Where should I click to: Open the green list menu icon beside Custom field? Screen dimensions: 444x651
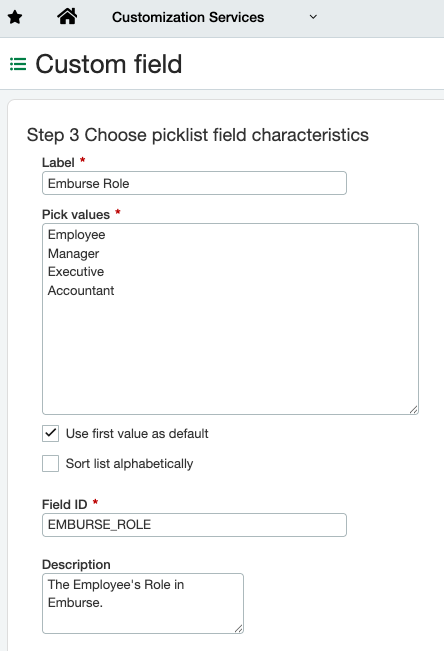[x=18, y=64]
